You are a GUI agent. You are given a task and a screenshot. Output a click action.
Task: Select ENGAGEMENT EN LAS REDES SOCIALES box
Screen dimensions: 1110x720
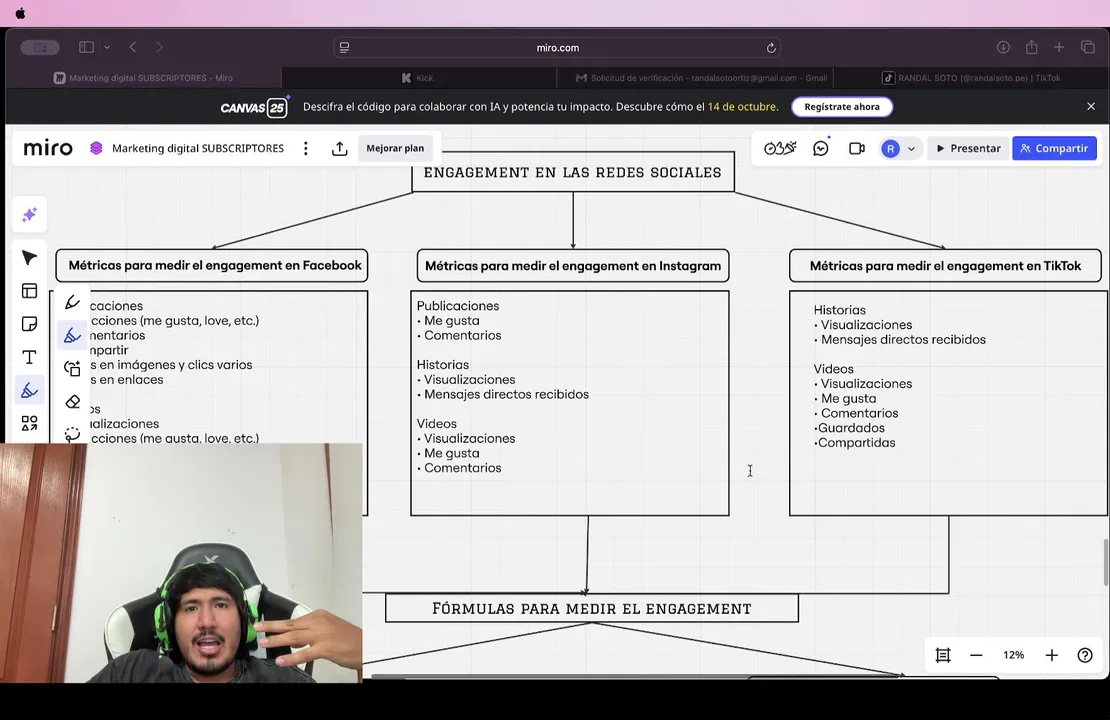coord(573,172)
